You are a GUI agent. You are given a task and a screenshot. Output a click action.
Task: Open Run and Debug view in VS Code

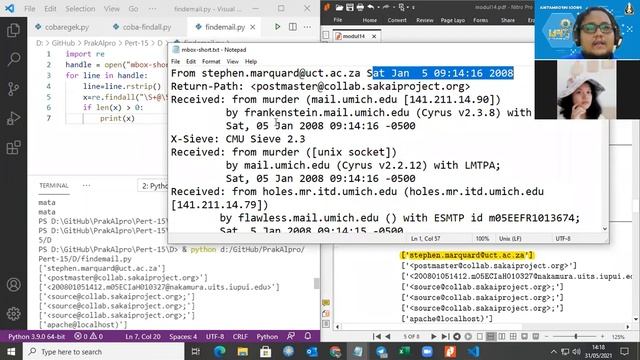tap(13, 118)
